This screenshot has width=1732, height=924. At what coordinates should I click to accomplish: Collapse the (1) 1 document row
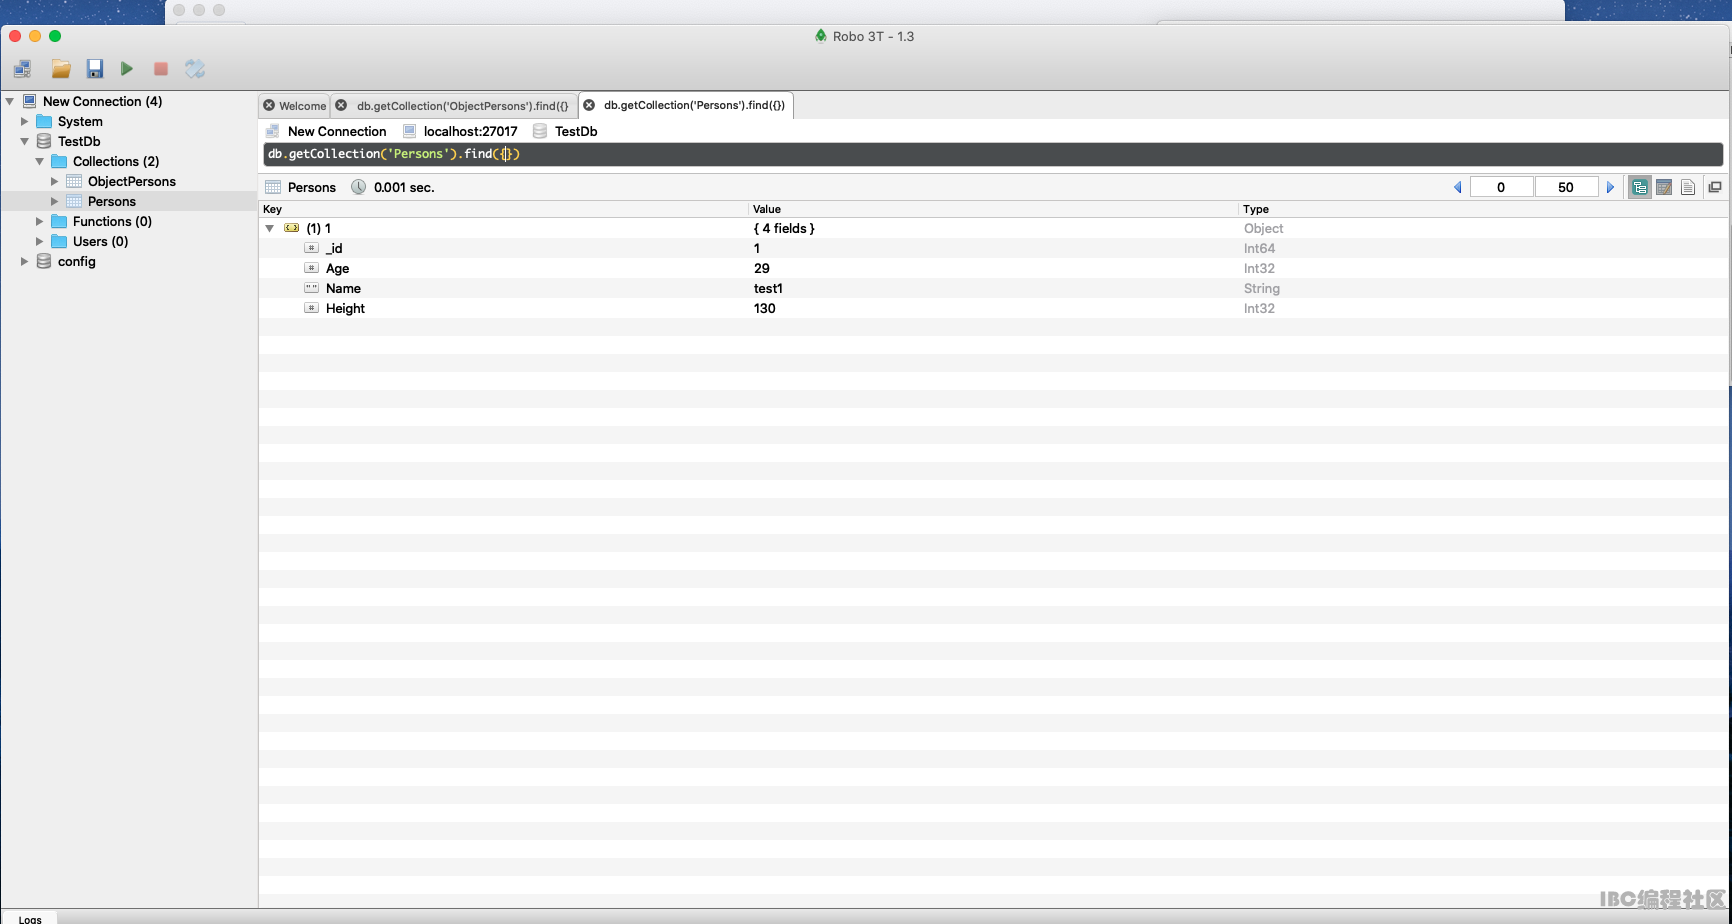click(270, 228)
